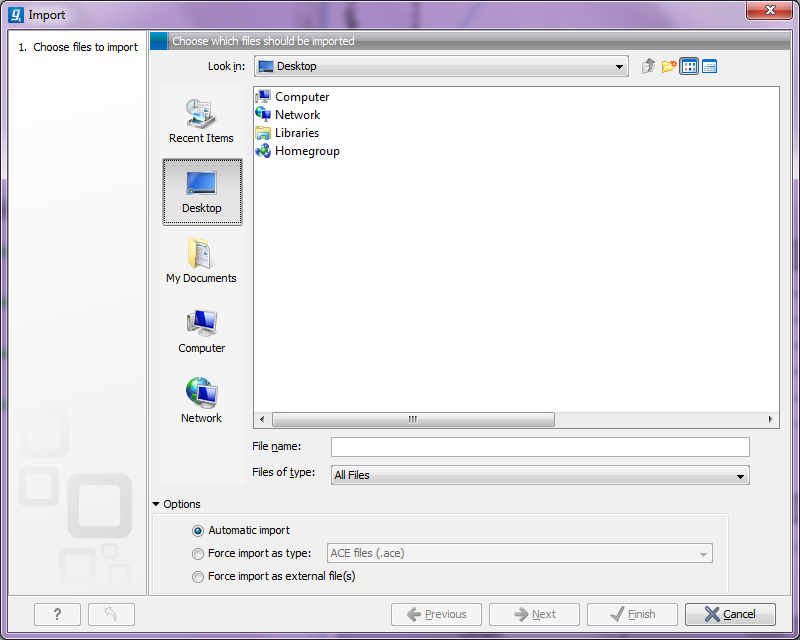
Task: Select Force import as external file(s)
Action: [198, 577]
